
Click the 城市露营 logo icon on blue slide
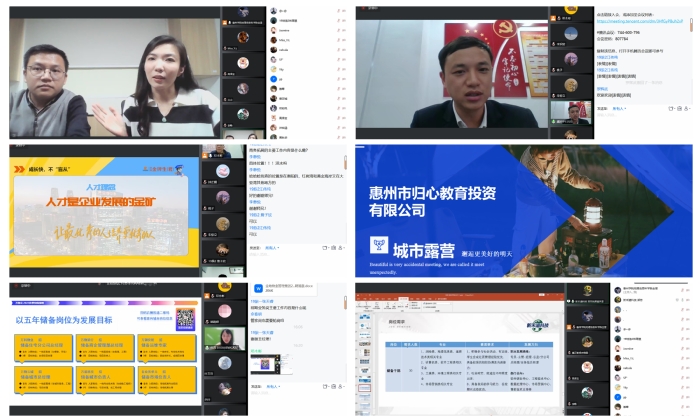(380, 244)
